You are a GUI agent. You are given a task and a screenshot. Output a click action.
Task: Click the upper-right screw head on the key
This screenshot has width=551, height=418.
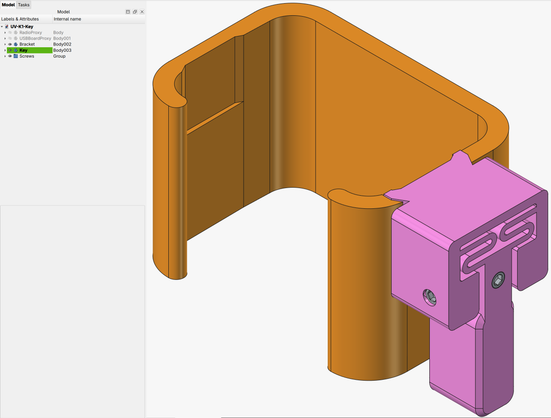[x=498, y=280]
